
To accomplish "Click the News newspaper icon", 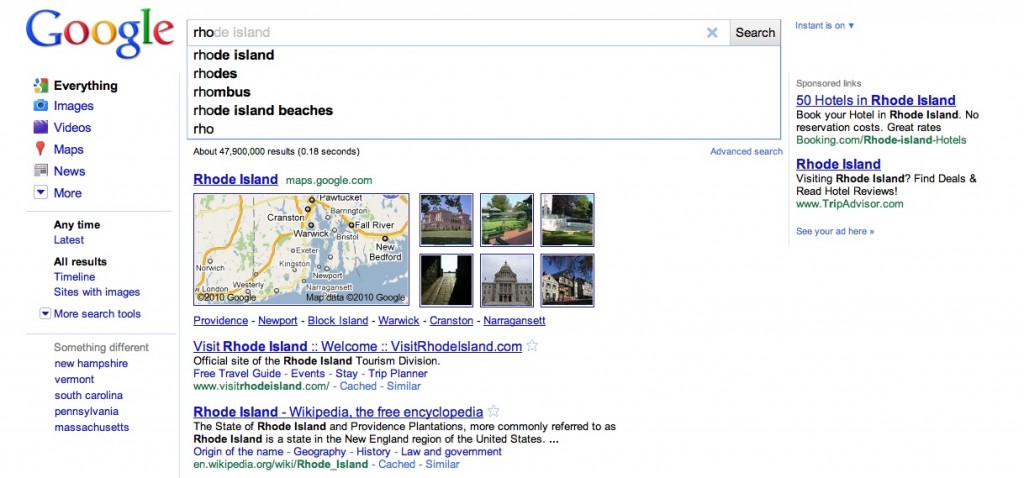I will tap(40, 171).
